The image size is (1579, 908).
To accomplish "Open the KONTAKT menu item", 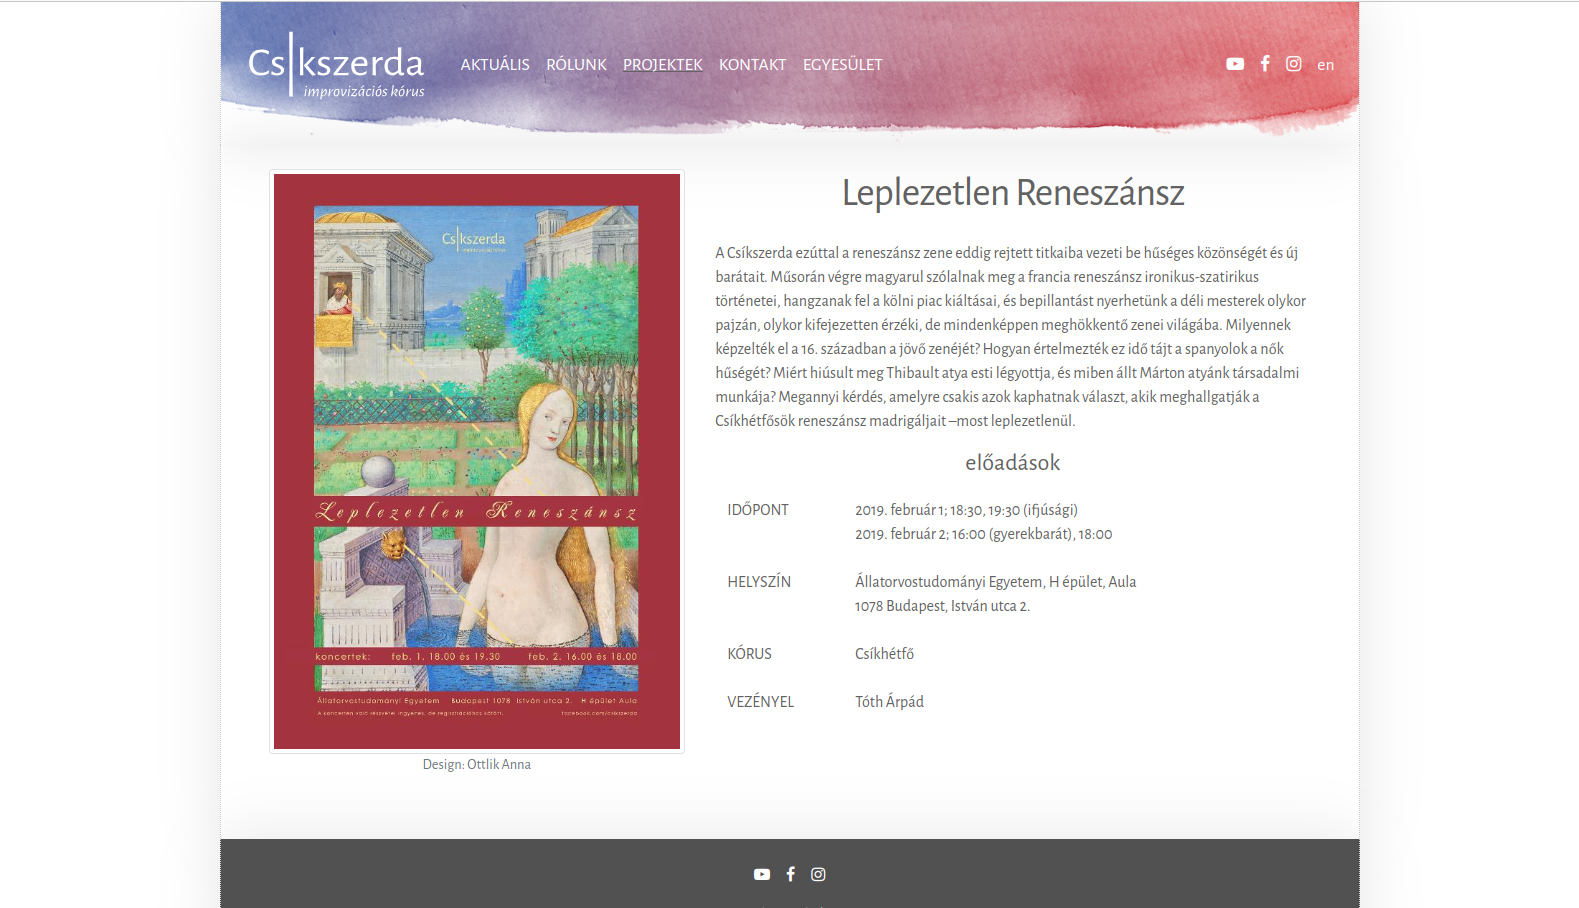I will 752,65.
